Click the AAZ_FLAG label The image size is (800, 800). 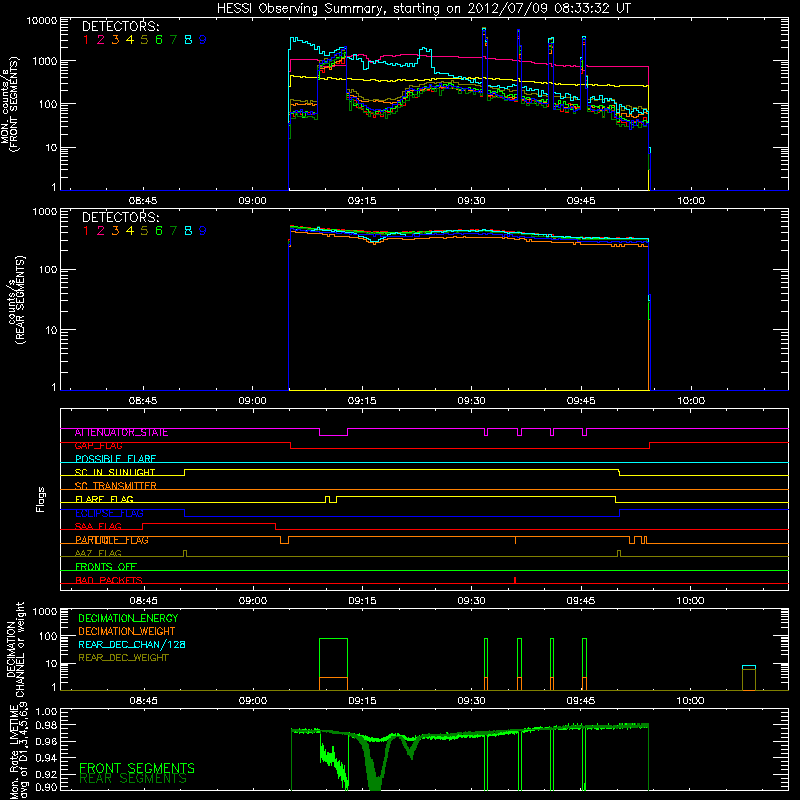point(98,554)
